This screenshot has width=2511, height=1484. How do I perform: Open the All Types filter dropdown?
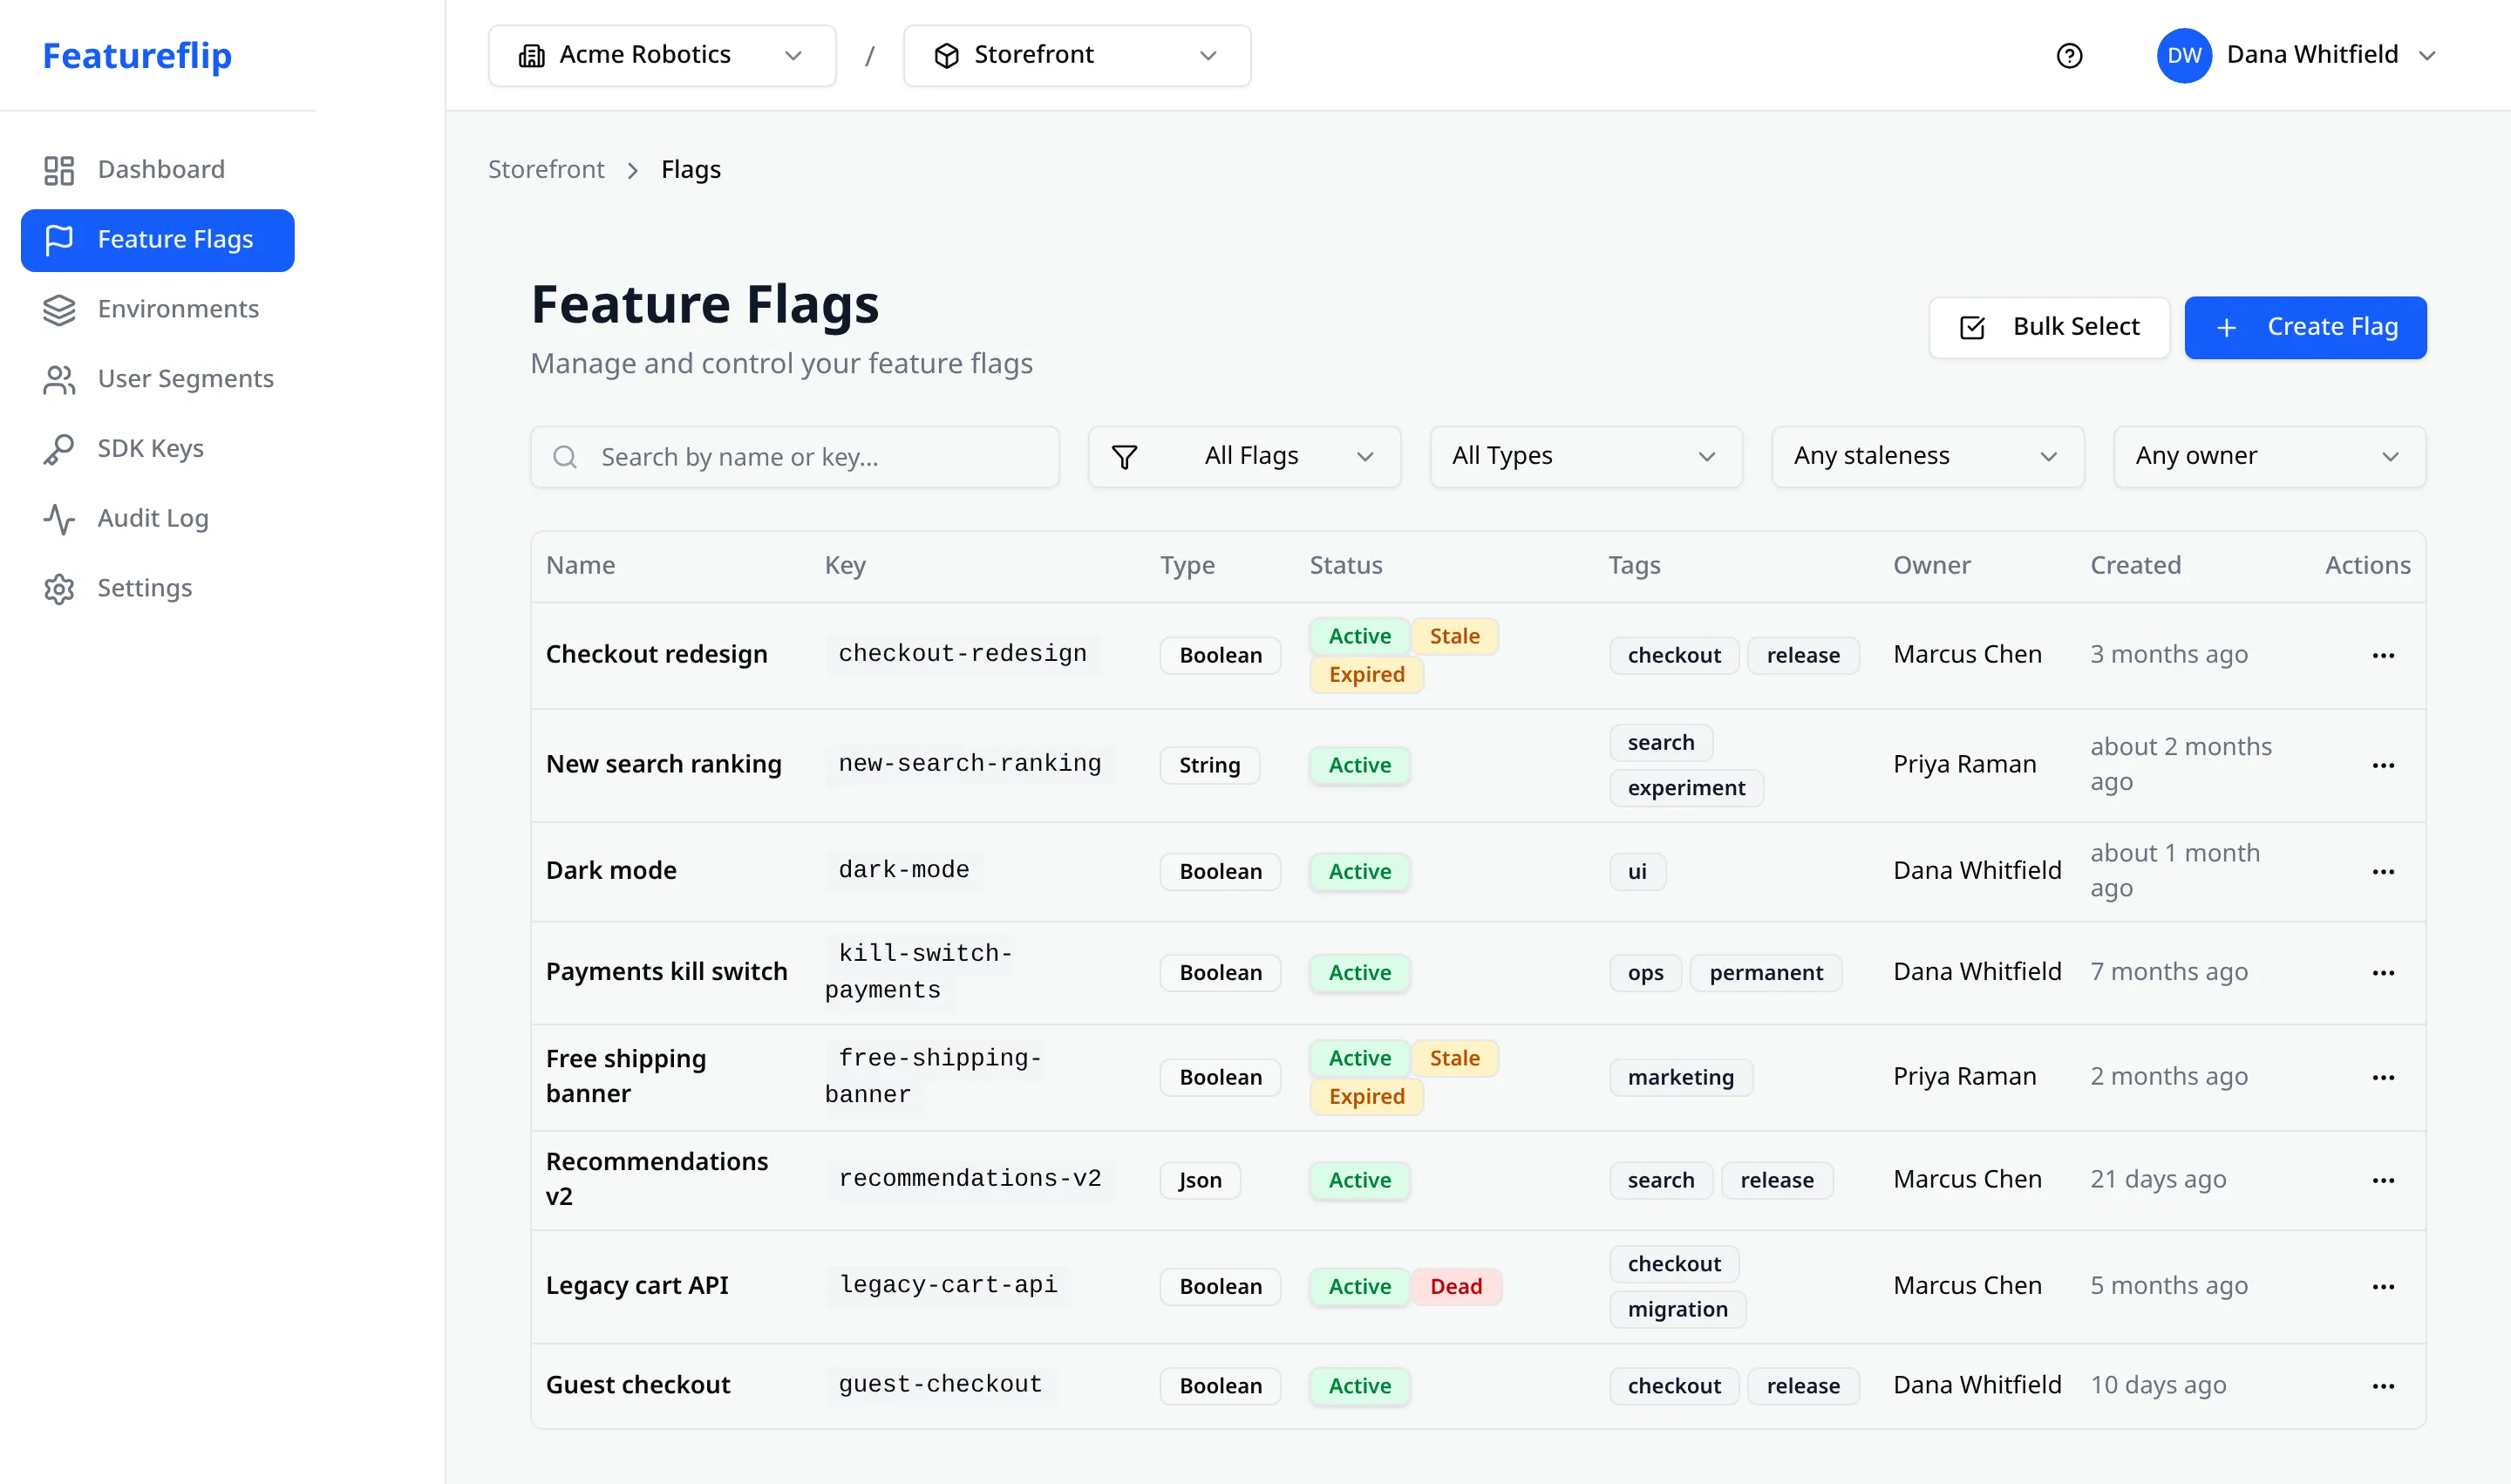(1586, 457)
